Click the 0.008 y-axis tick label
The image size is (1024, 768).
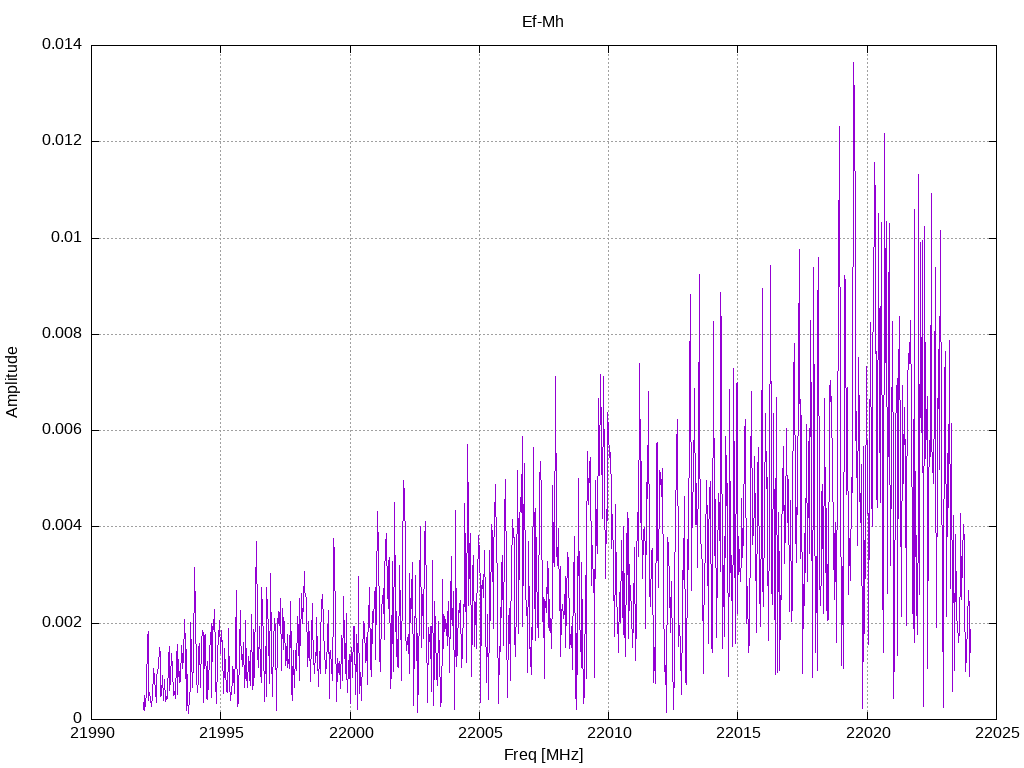point(62,334)
